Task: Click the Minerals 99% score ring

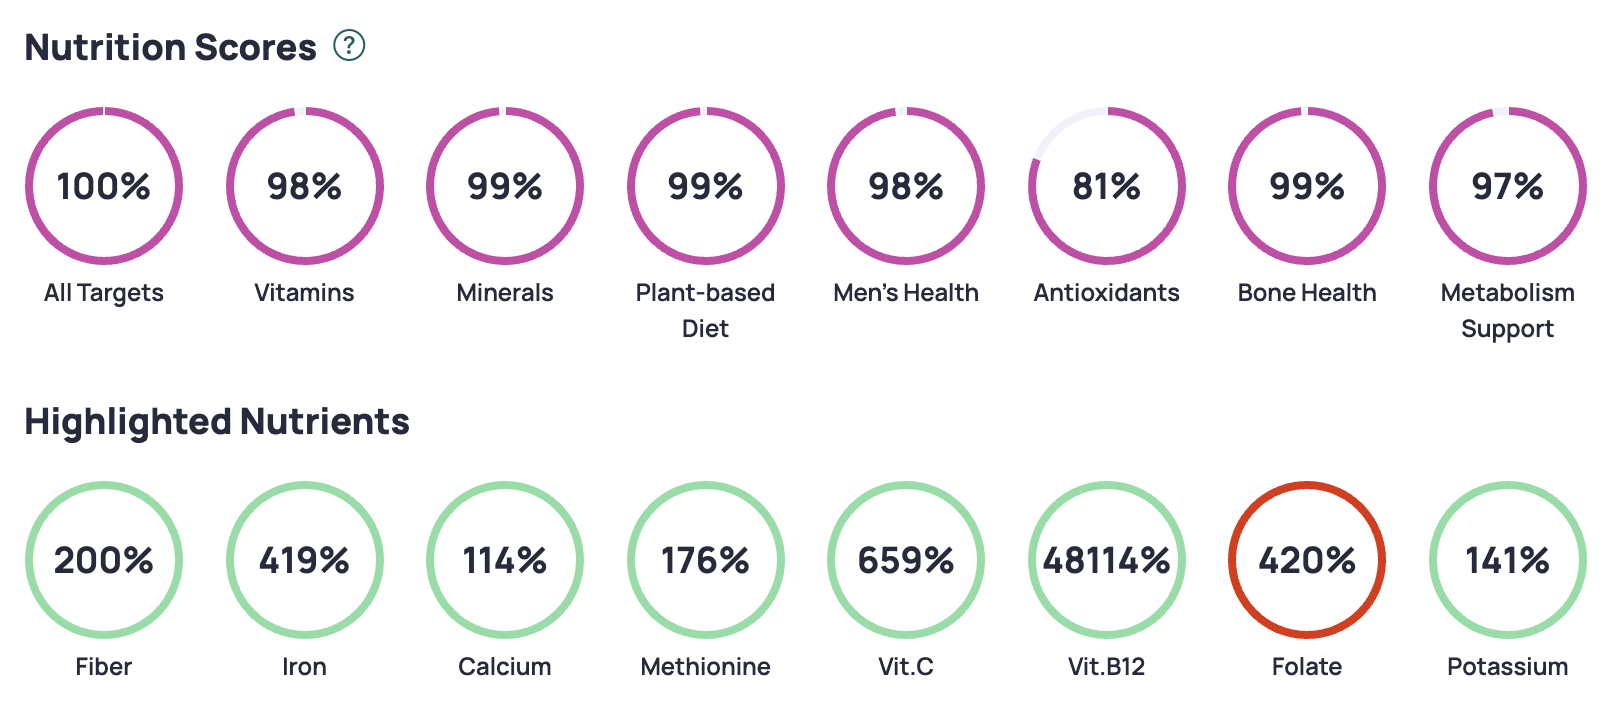Action: click(x=505, y=186)
